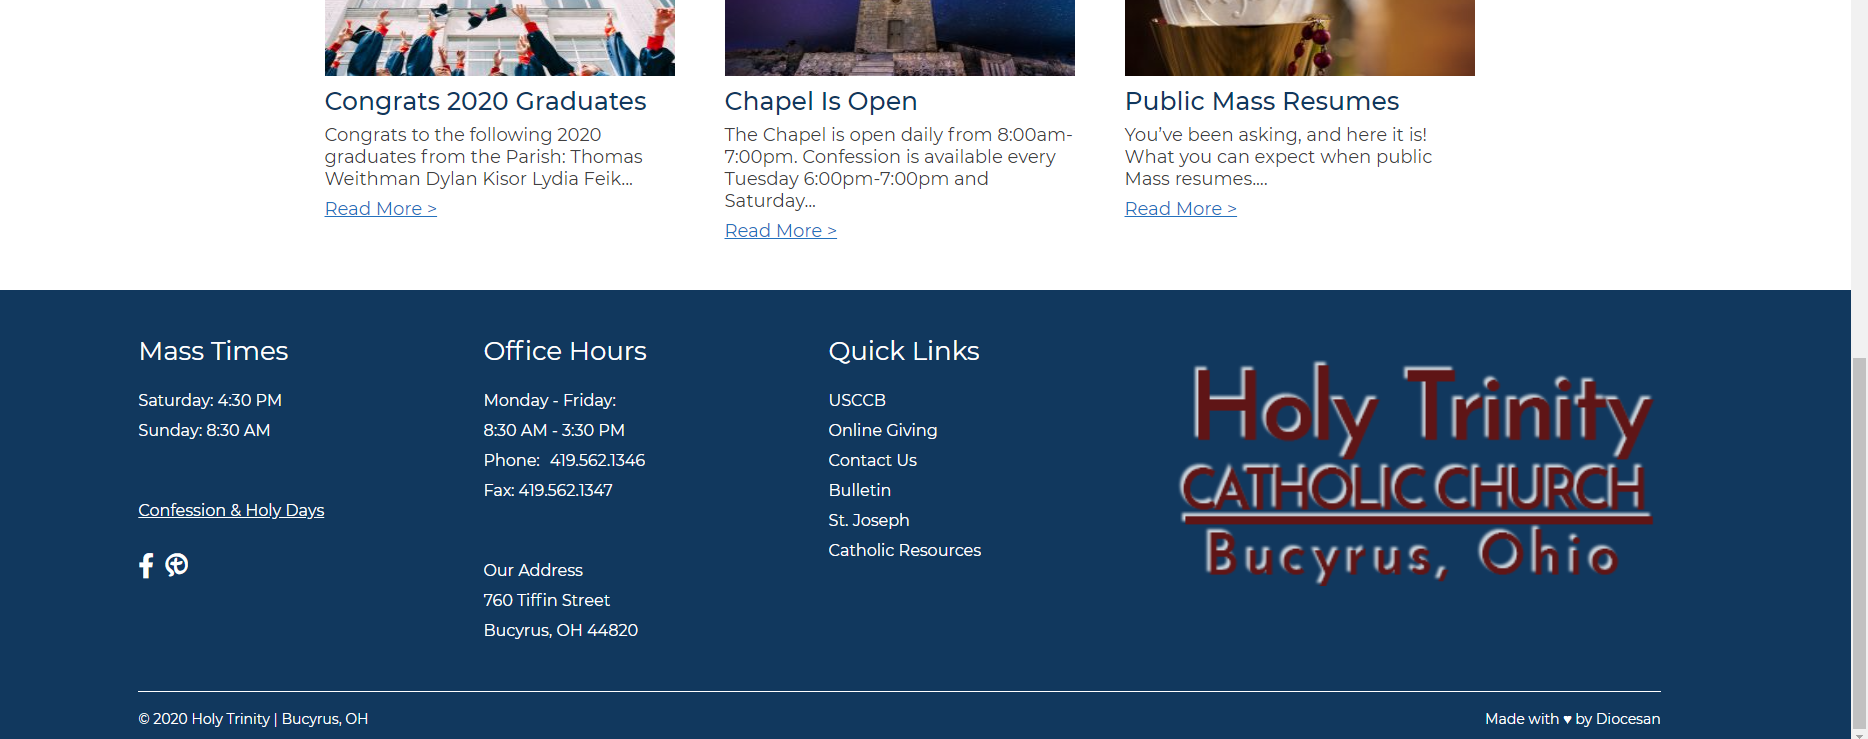Image resolution: width=1868 pixels, height=739 pixels.
Task: Follow Read More under Chapel Is Open
Action: click(x=780, y=231)
